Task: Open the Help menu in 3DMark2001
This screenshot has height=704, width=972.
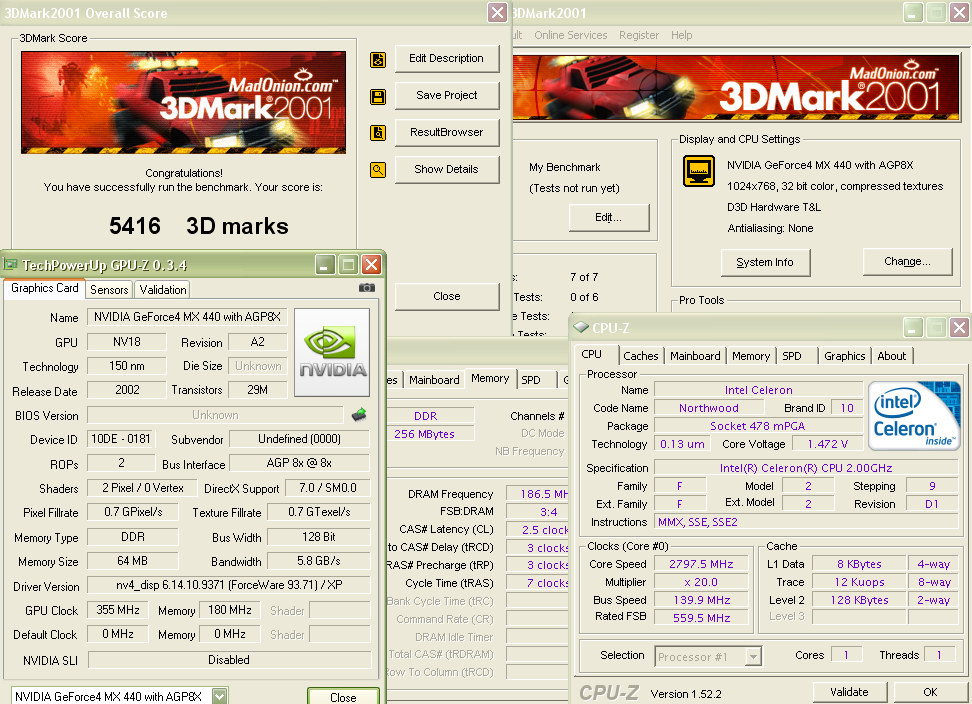Action: point(681,35)
